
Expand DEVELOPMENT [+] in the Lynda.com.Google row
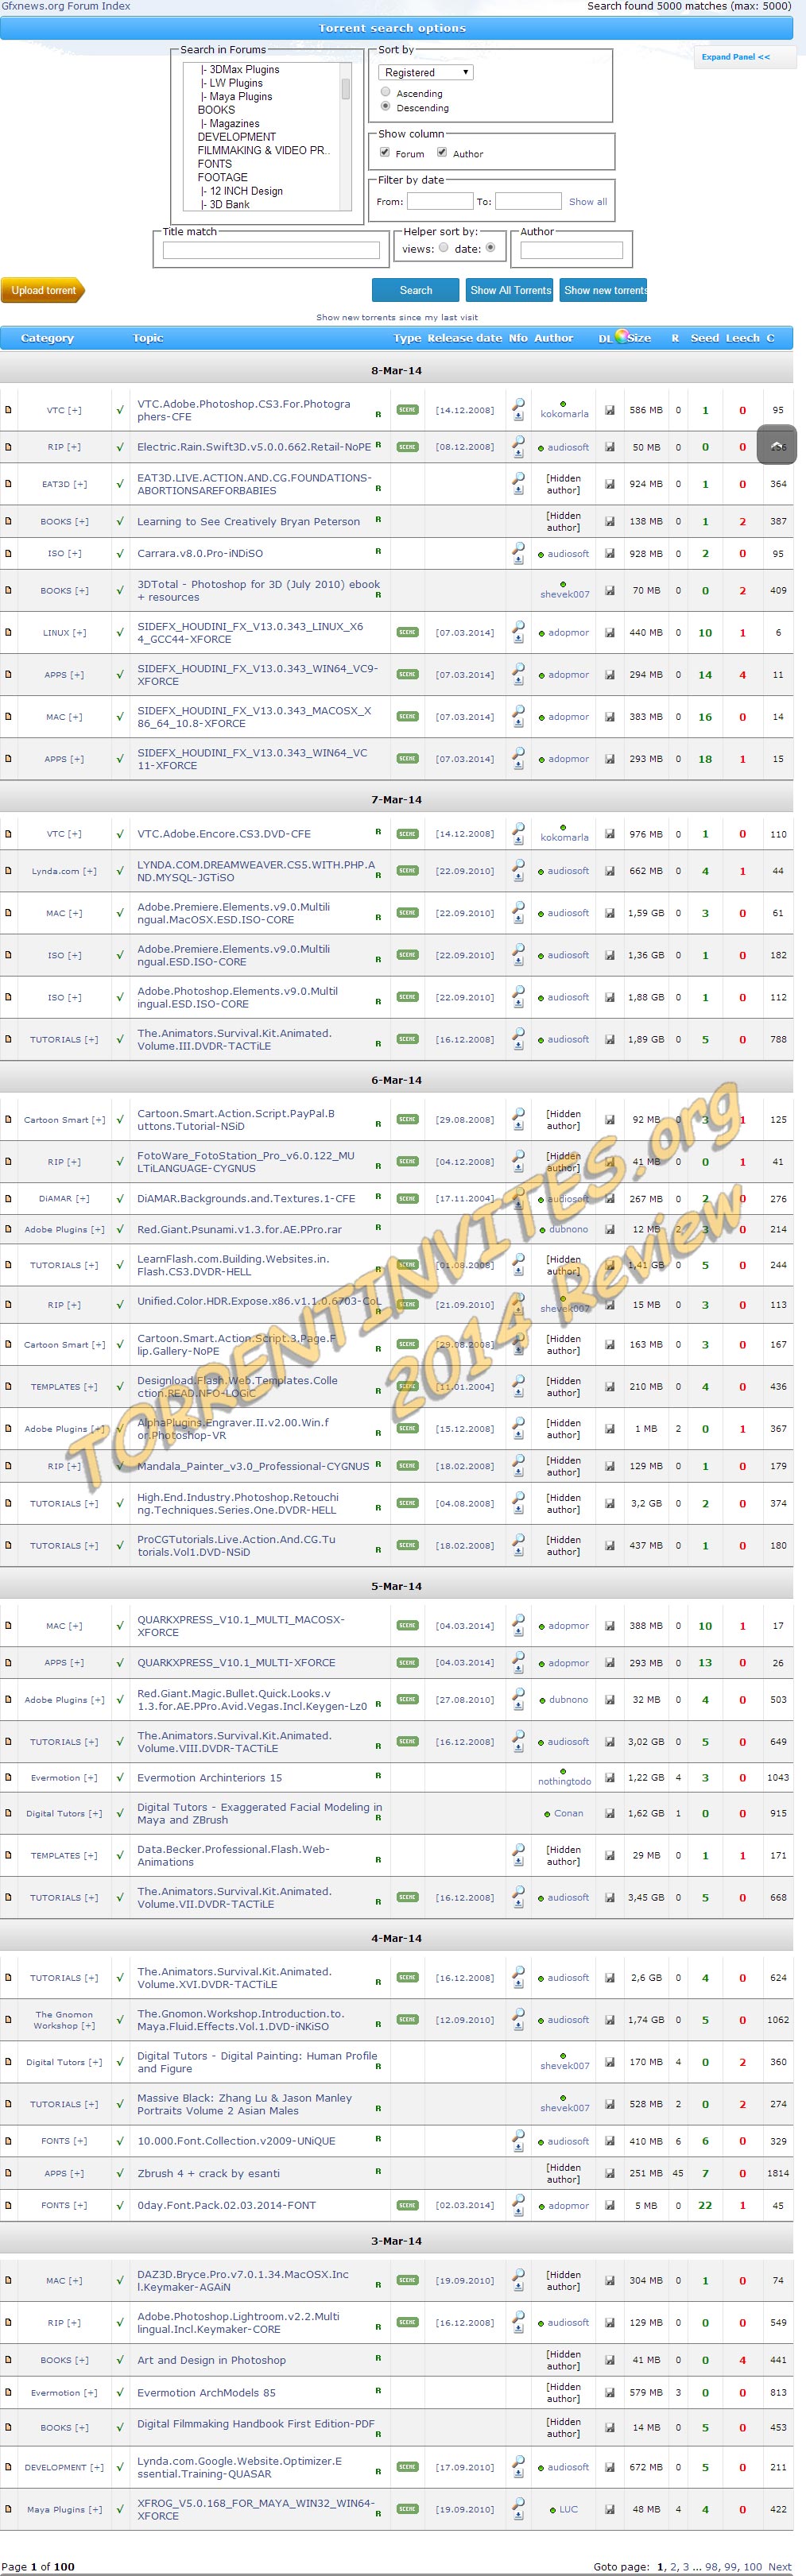(x=64, y=2467)
